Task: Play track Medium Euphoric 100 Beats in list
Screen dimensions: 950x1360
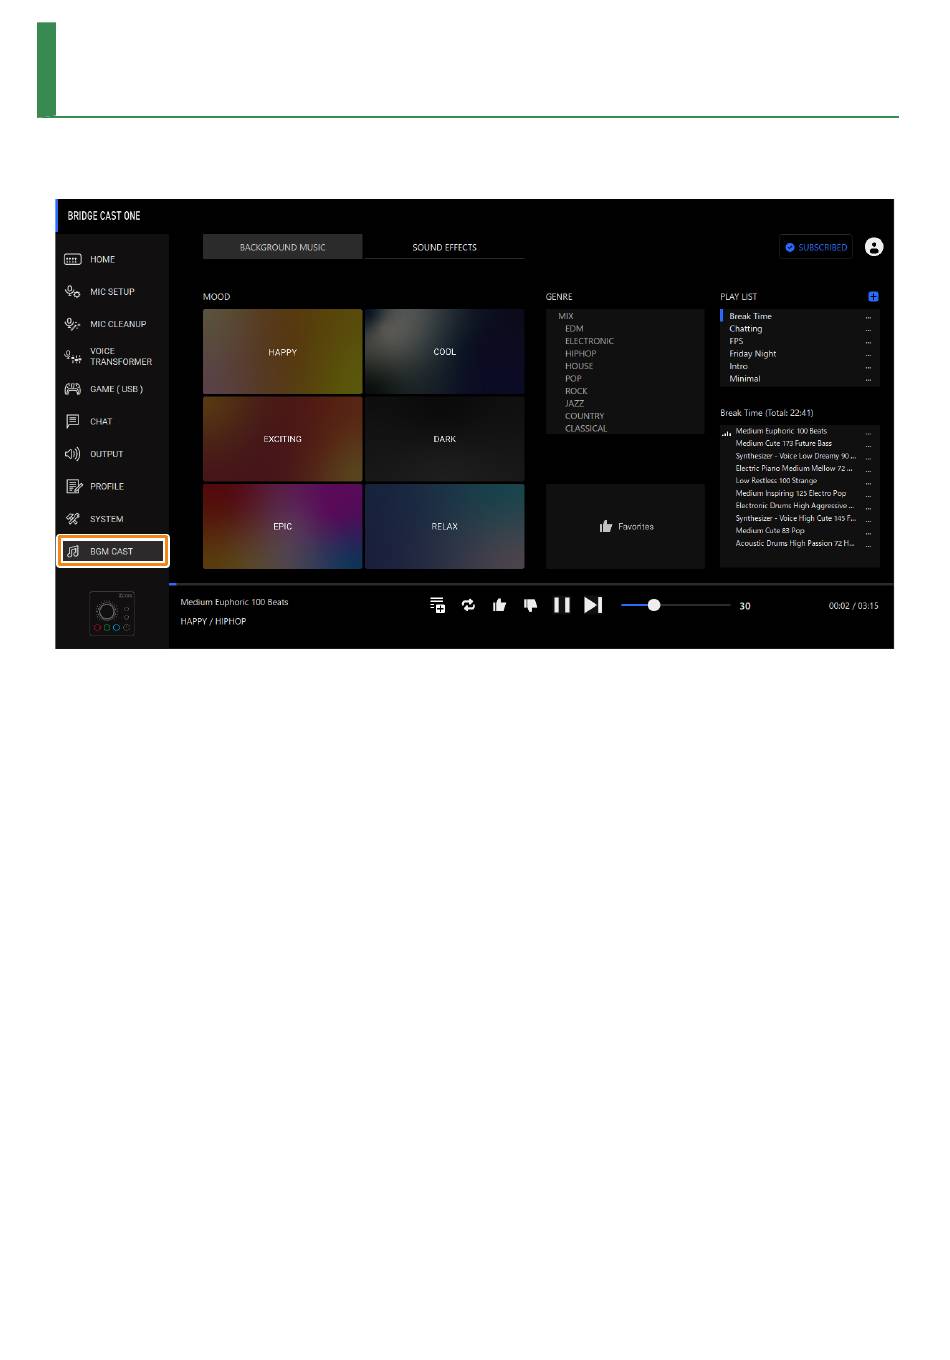Action: pos(781,431)
